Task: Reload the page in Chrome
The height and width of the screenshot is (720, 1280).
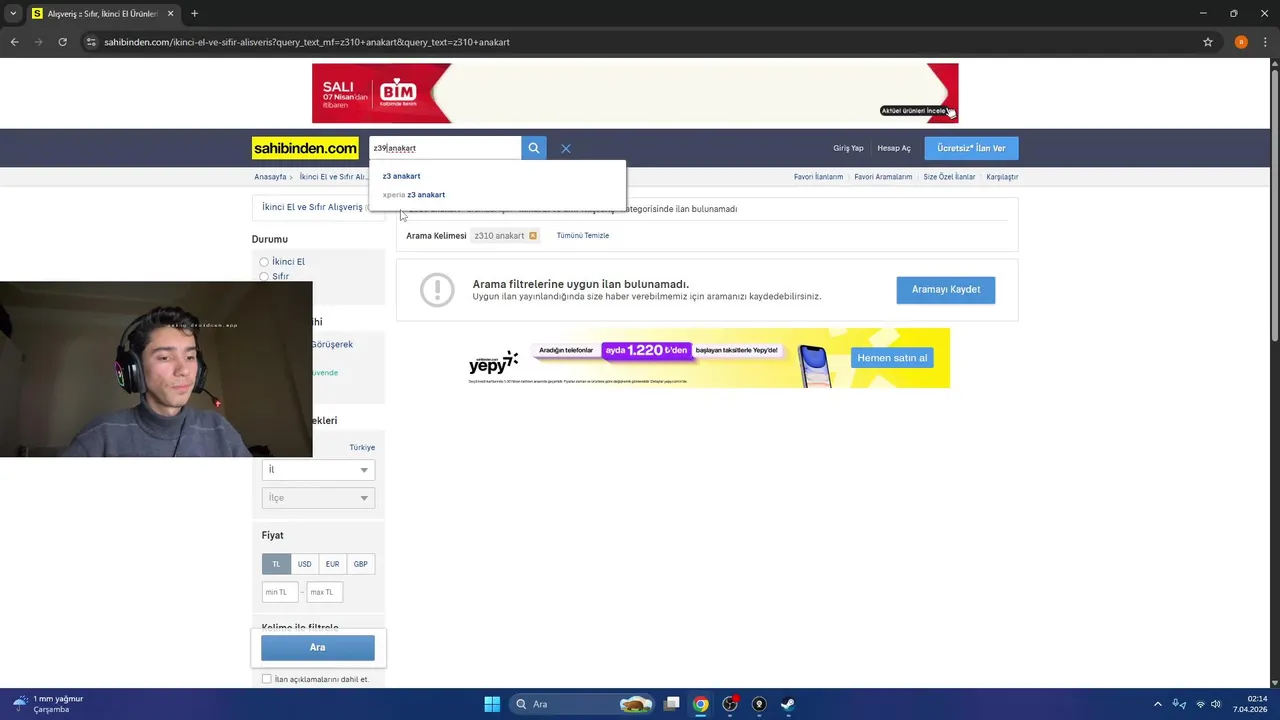Action: 62,42
